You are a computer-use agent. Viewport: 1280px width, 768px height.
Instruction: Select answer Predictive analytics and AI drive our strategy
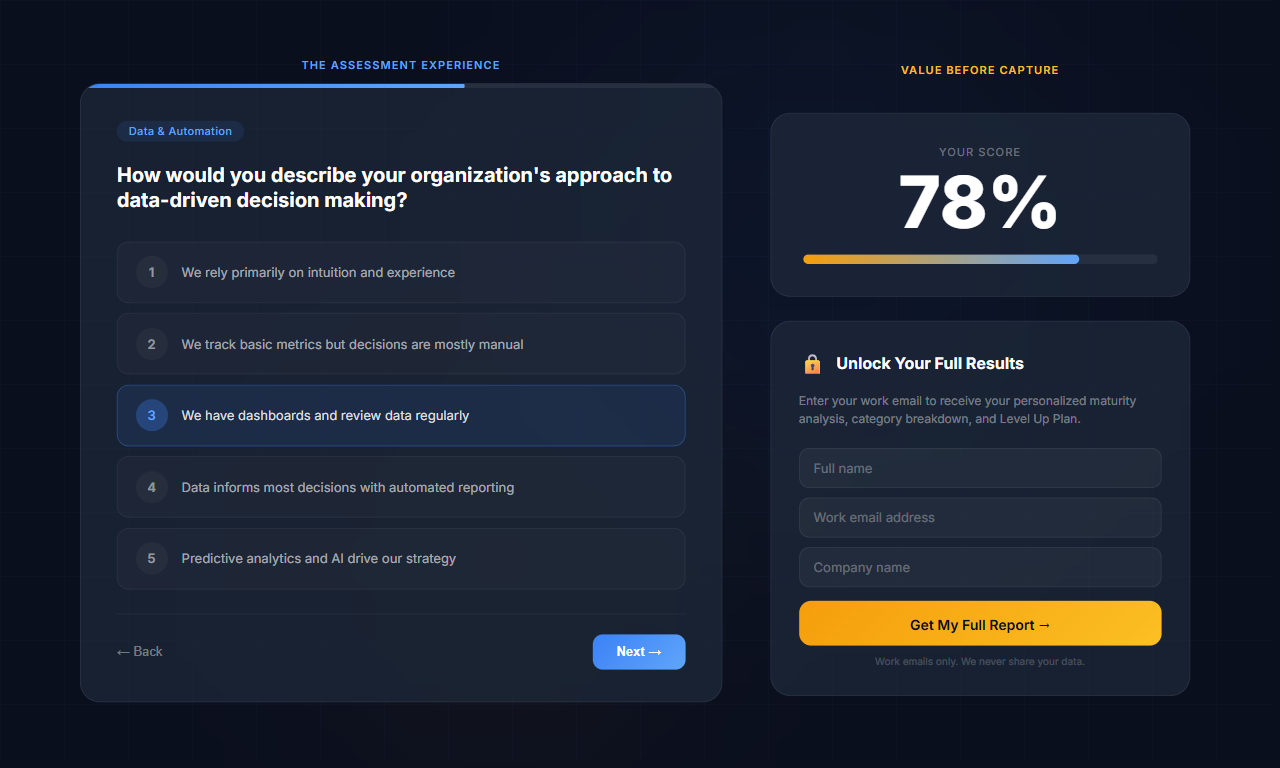[x=400, y=558]
